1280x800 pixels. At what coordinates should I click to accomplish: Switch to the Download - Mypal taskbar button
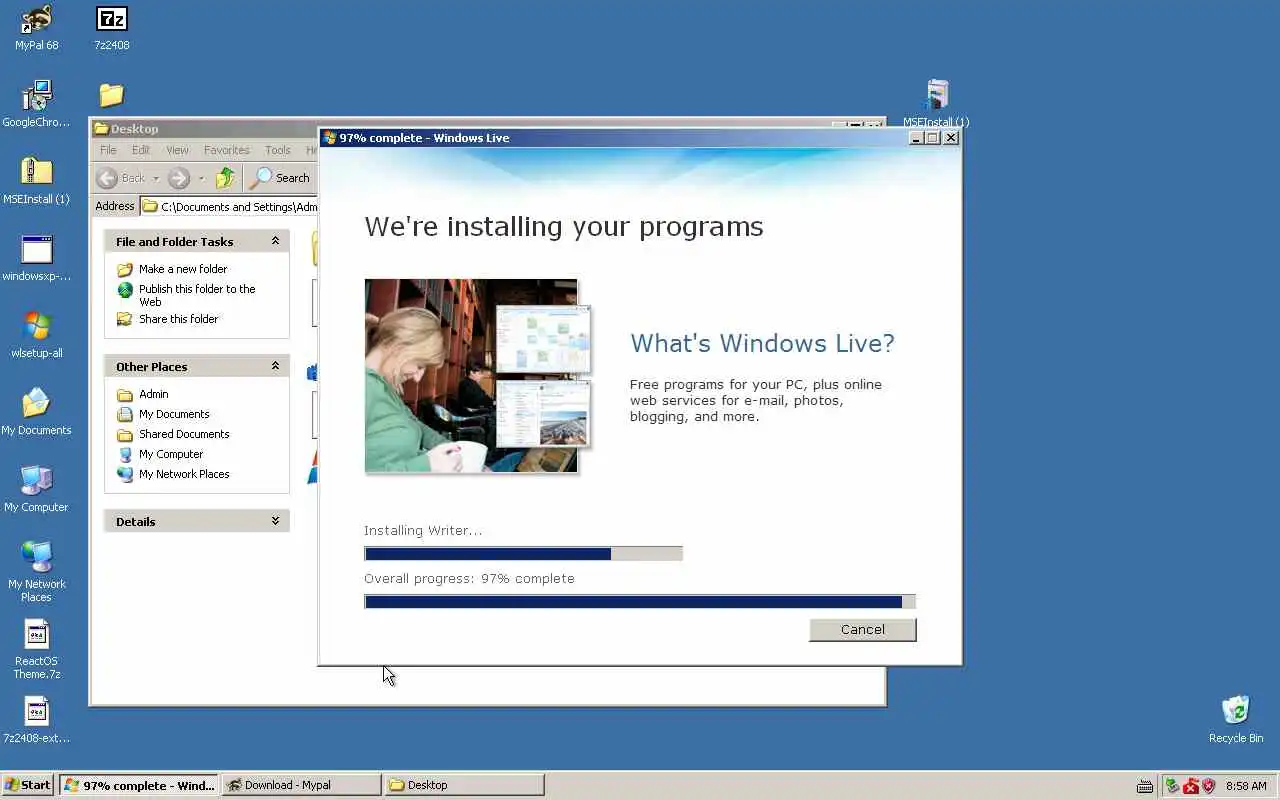(x=302, y=785)
